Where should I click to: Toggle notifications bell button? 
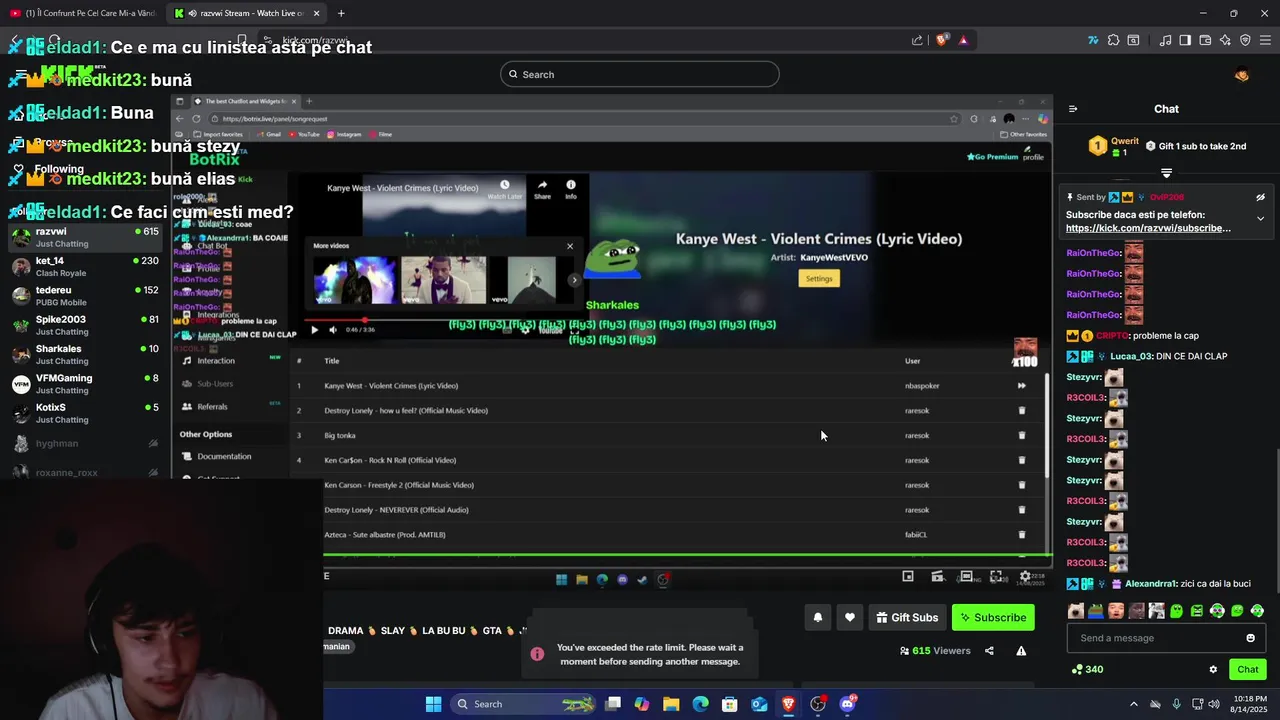pos(818,617)
